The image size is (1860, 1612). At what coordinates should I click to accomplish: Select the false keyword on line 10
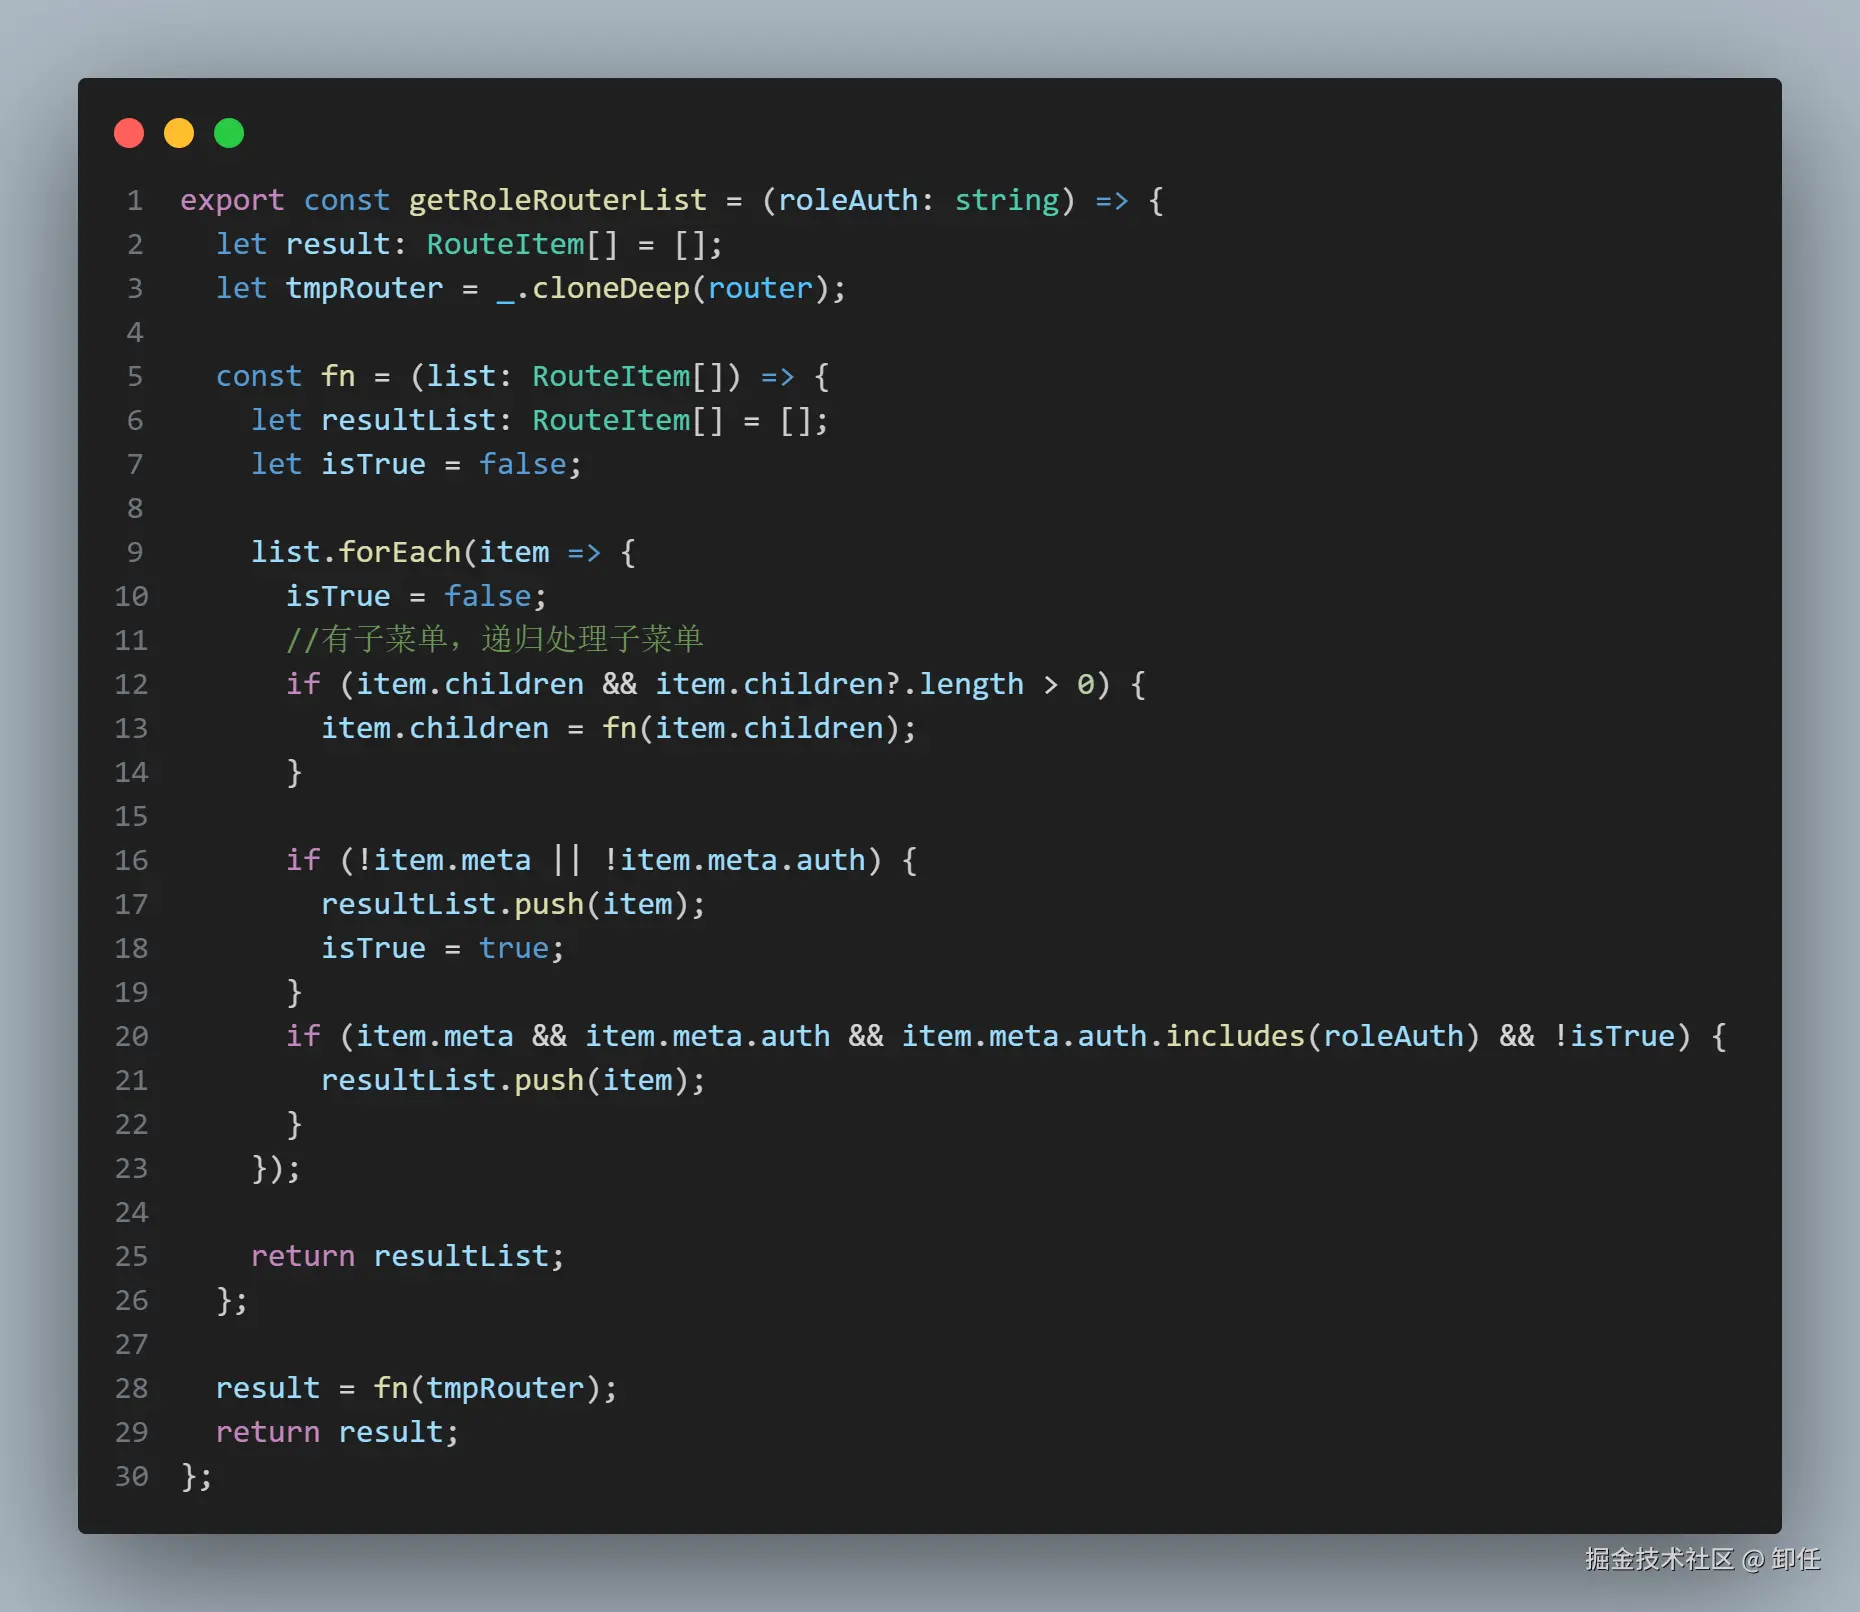coord(487,595)
